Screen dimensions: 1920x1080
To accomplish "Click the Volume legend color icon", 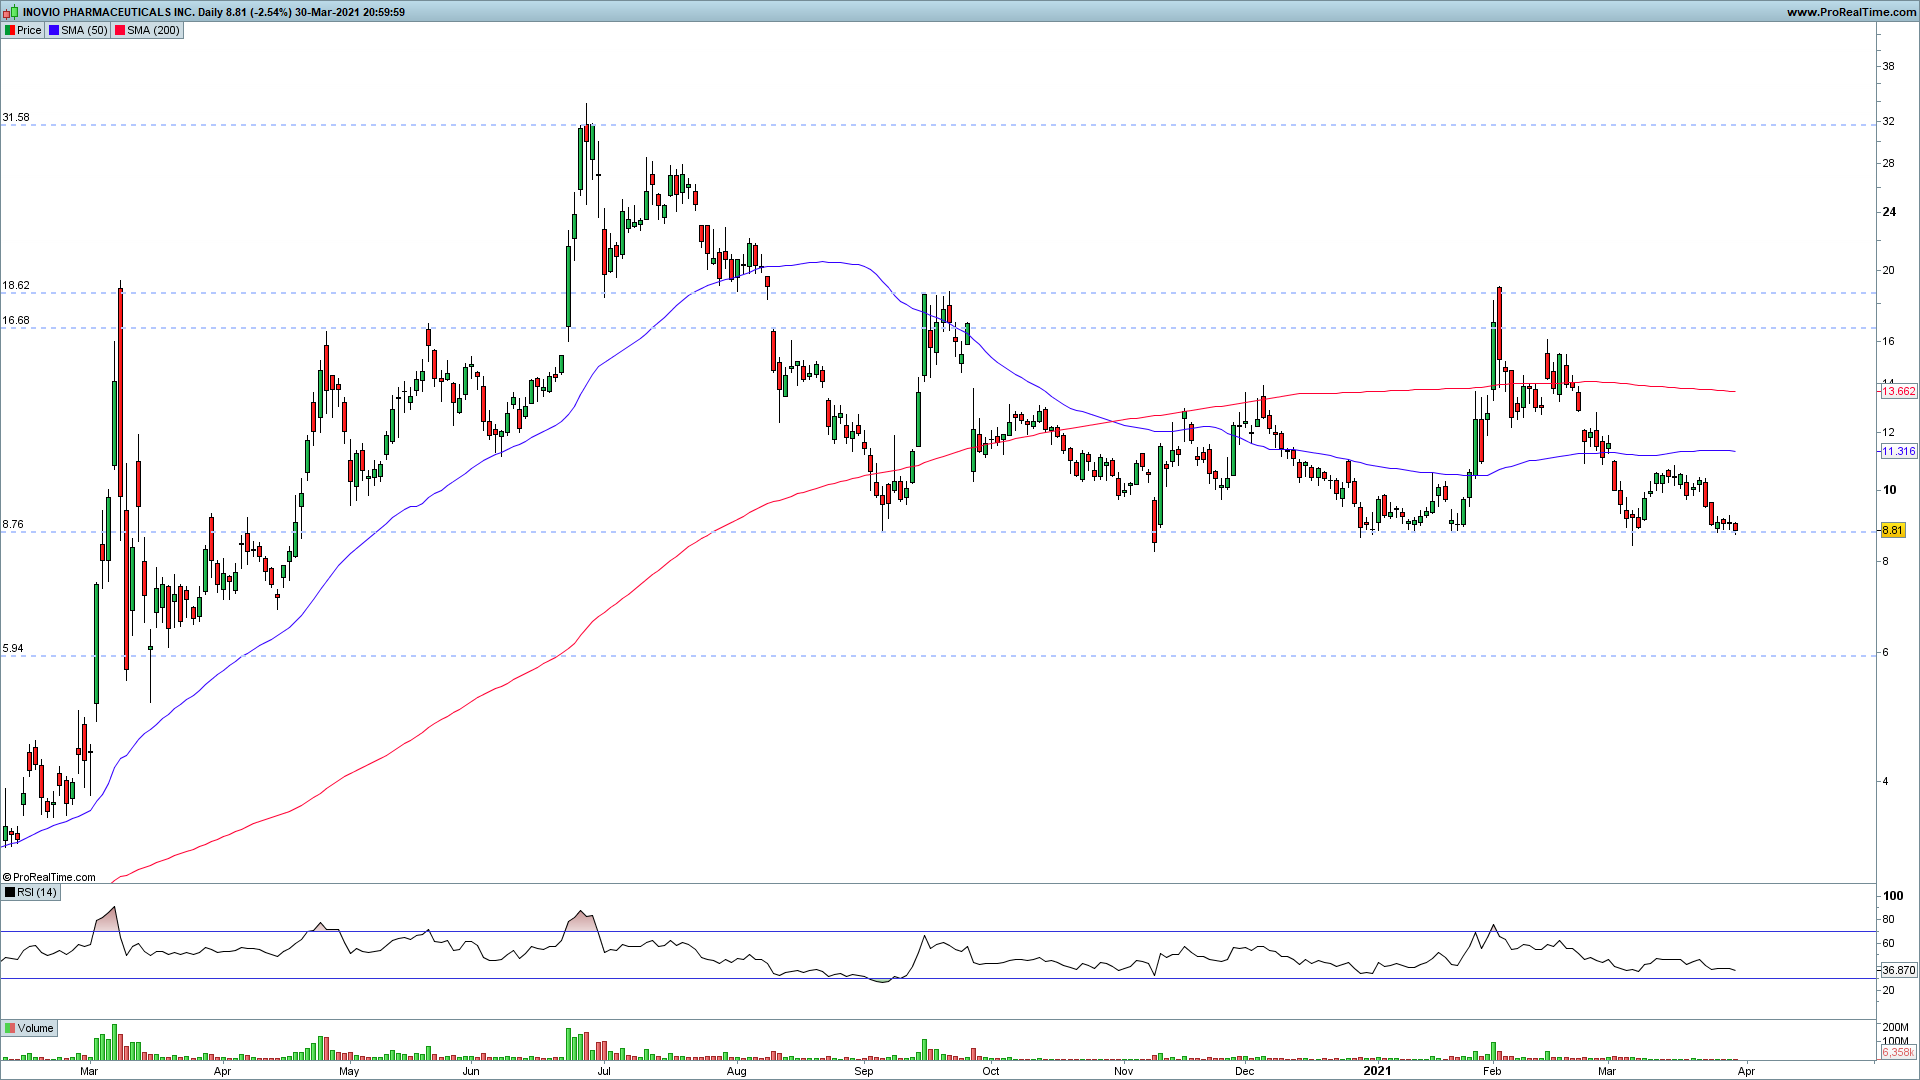I will (9, 1028).
